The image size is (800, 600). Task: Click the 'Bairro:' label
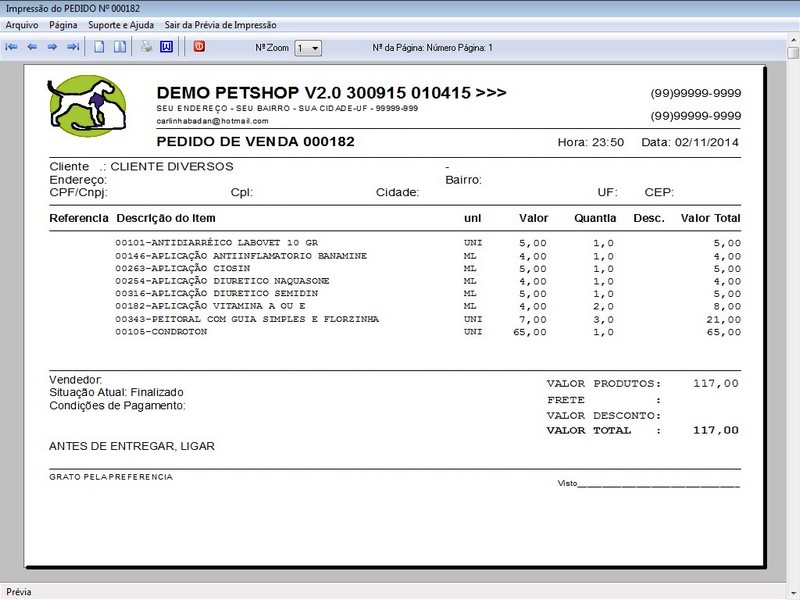pyautogui.click(x=463, y=180)
